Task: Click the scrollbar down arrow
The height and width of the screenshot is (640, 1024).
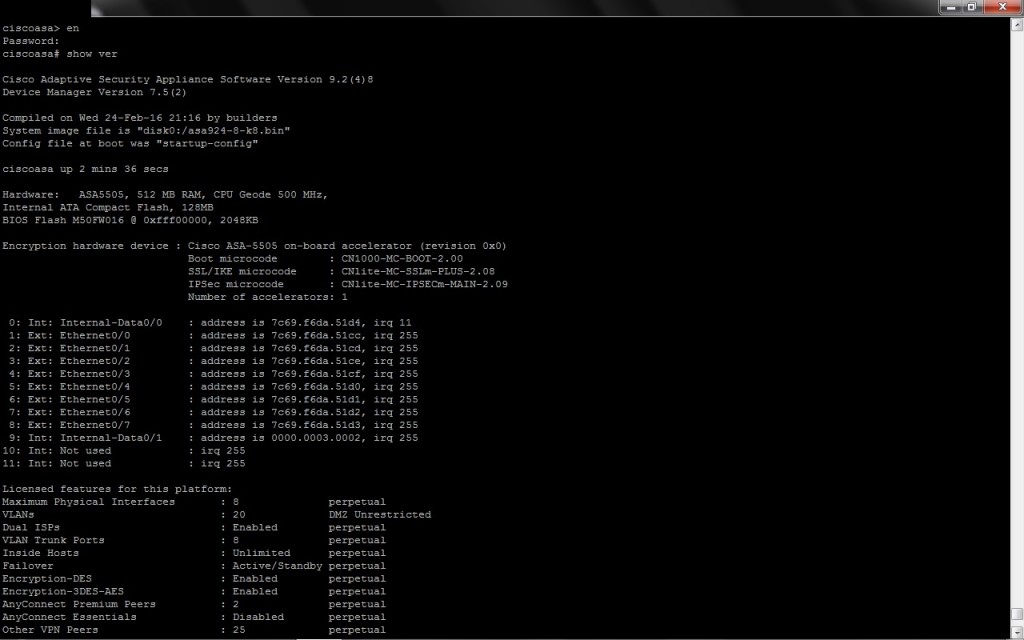Action: [x=1017, y=633]
